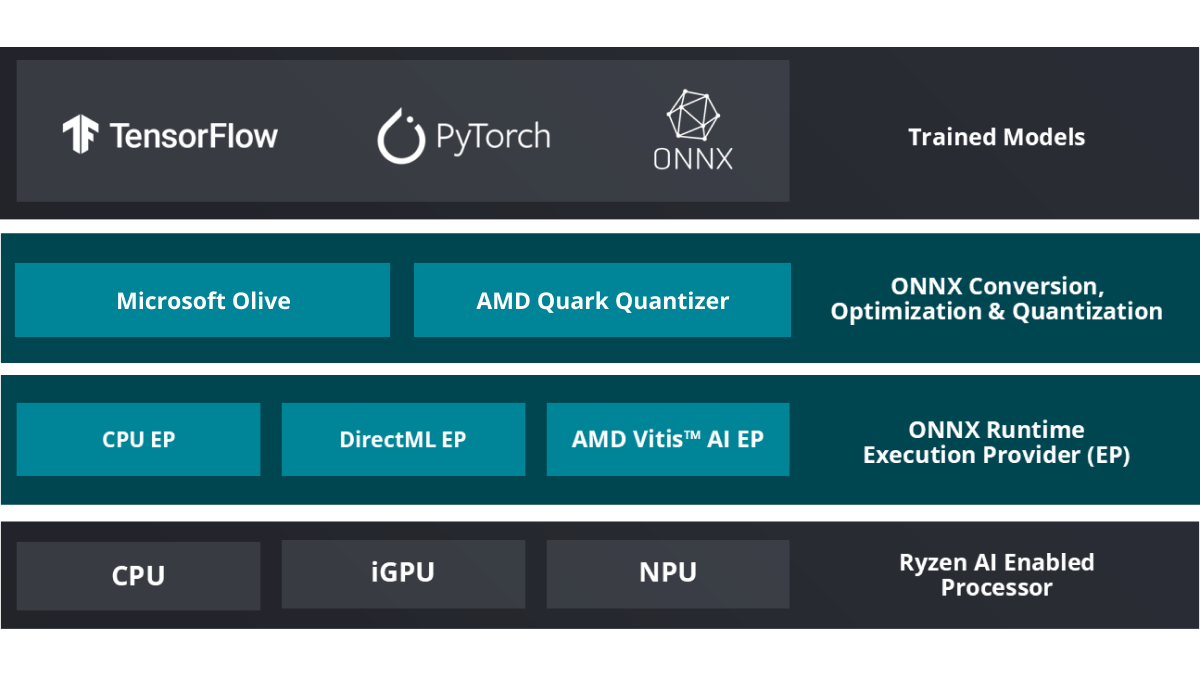The width and height of the screenshot is (1200, 675).
Task: Choose the AMD Vitis AI EP block
Action: pyautogui.click(x=667, y=439)
